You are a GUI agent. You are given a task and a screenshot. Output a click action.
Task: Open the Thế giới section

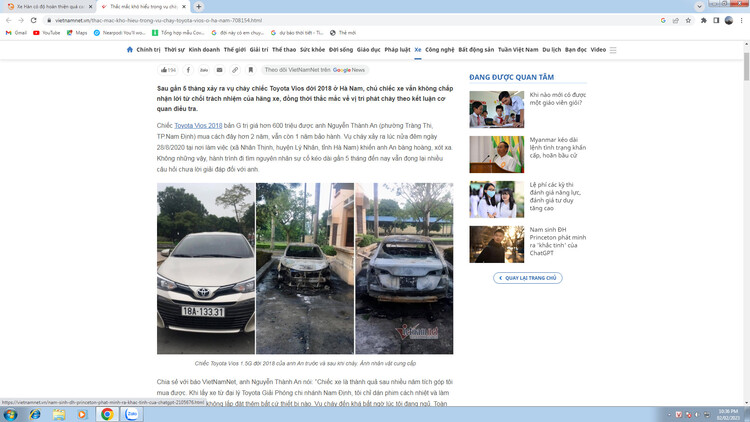234,50
